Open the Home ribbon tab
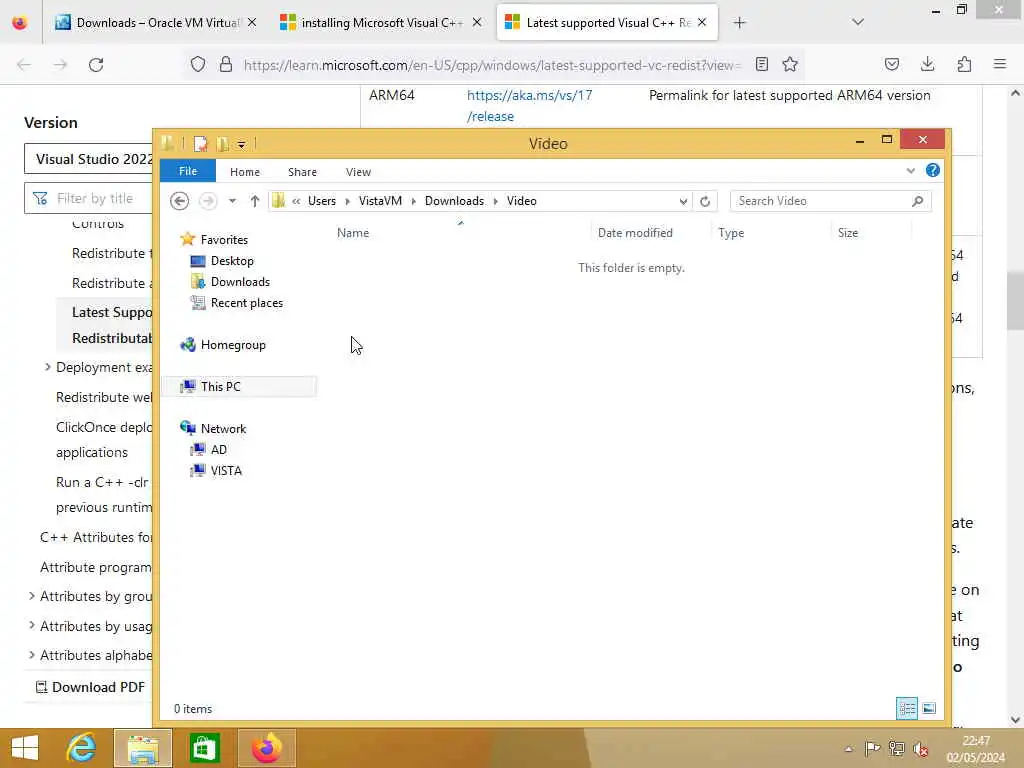Viewport: 1024px width, 768px height. (245, 172)
